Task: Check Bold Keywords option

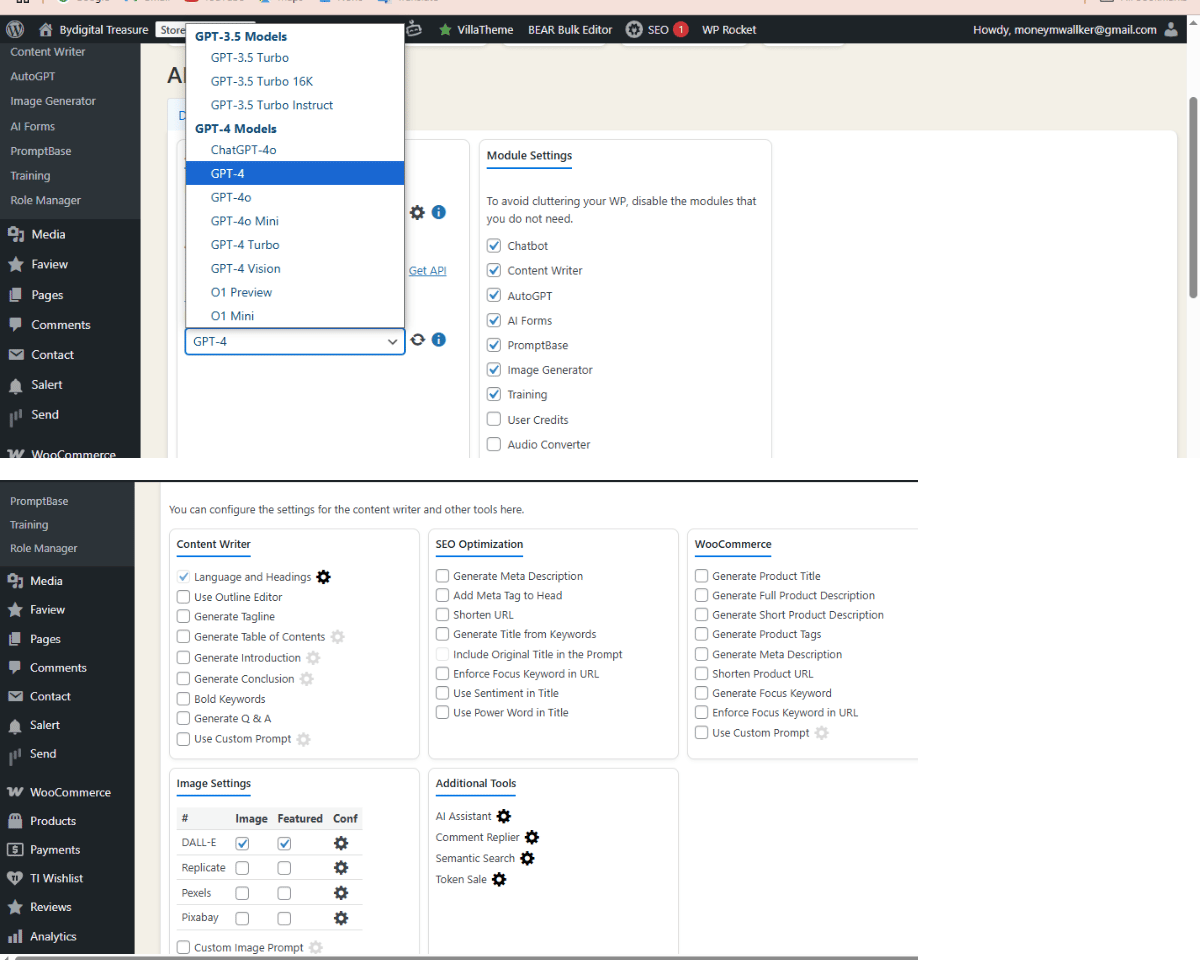Action: pyautogui.click(x=183, y=699)
